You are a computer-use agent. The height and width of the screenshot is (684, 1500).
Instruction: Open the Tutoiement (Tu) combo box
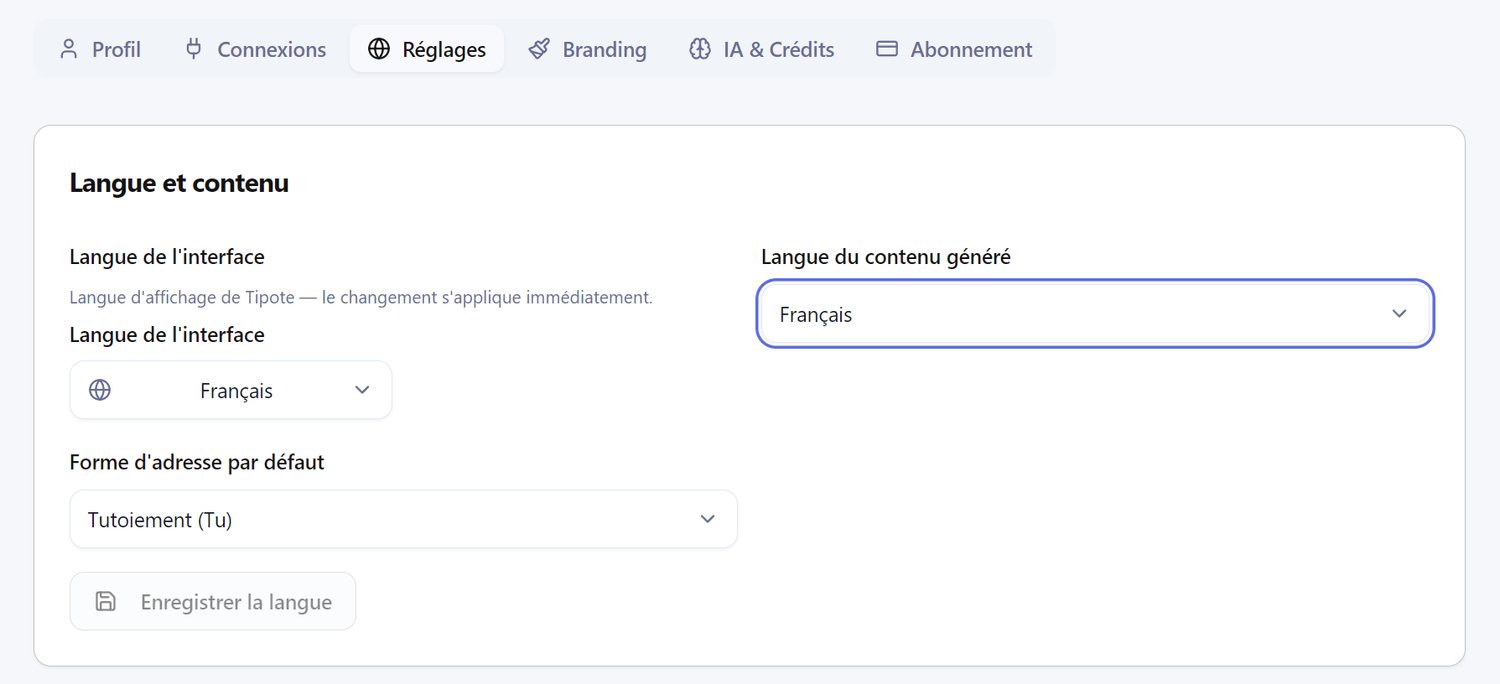400,519
